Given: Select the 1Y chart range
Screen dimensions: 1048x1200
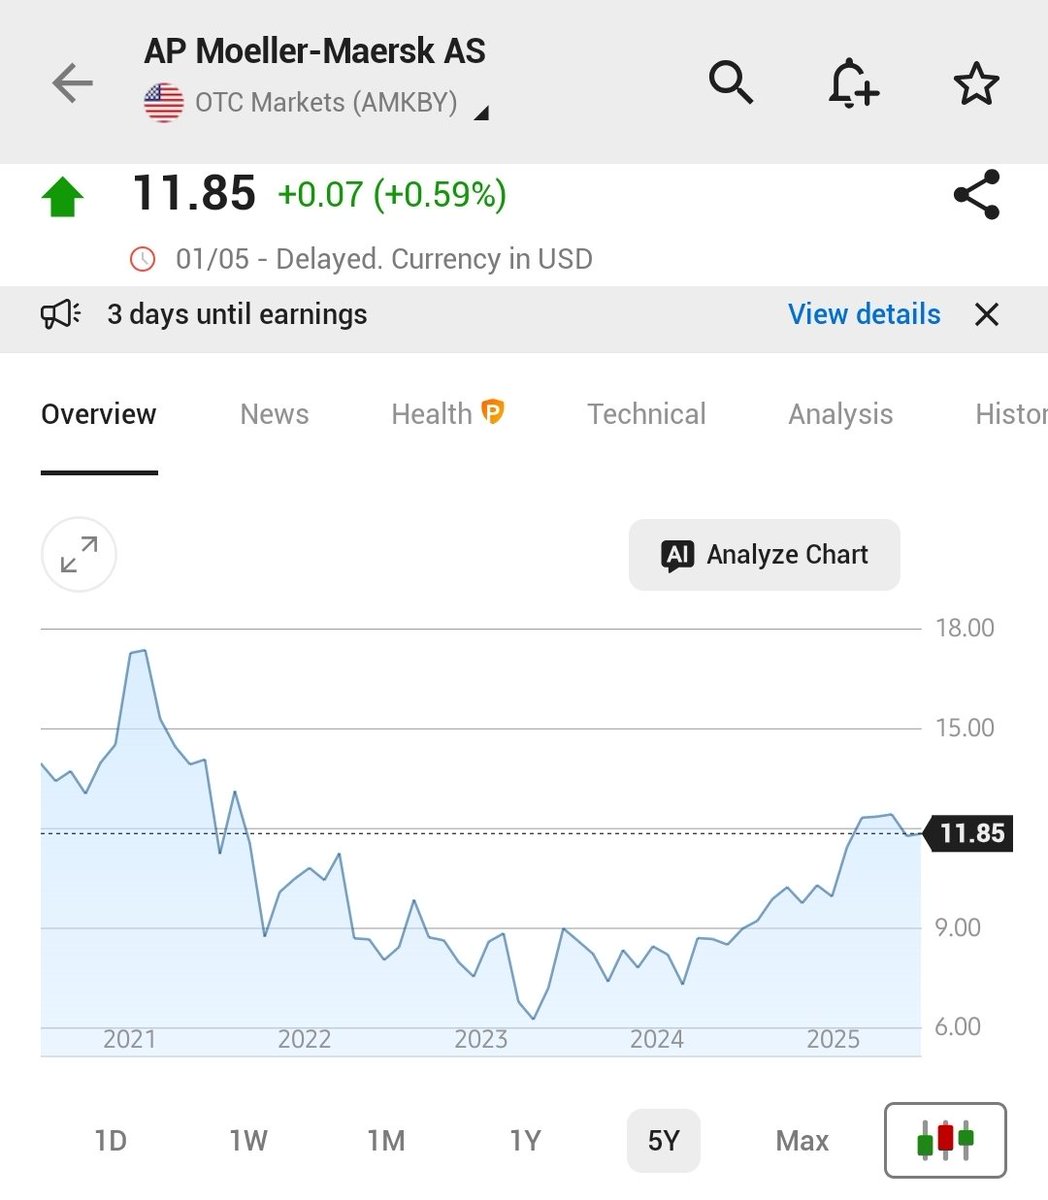Looking at the screenshot, I should (x=525, y=1140).
